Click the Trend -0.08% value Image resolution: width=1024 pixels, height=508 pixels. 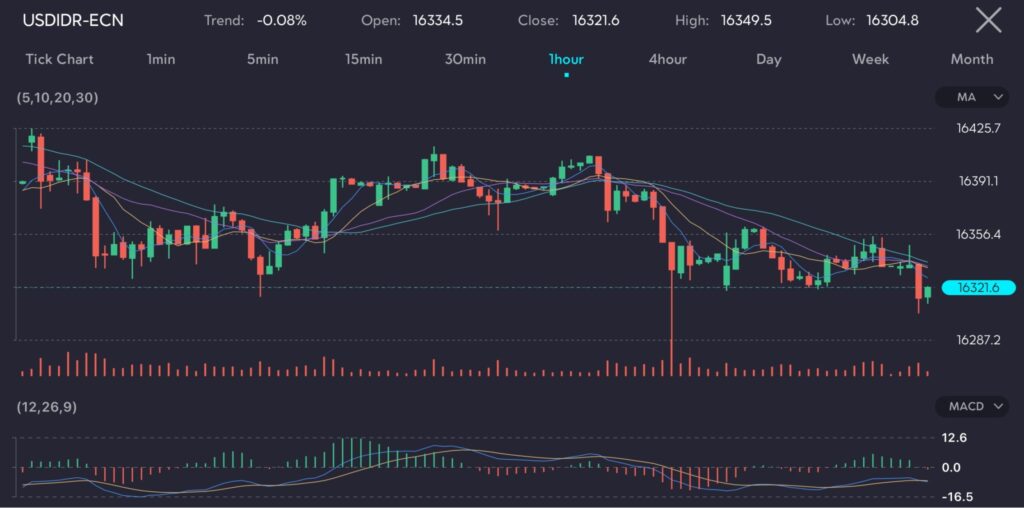pyautogui.click(x=281, y=20)
